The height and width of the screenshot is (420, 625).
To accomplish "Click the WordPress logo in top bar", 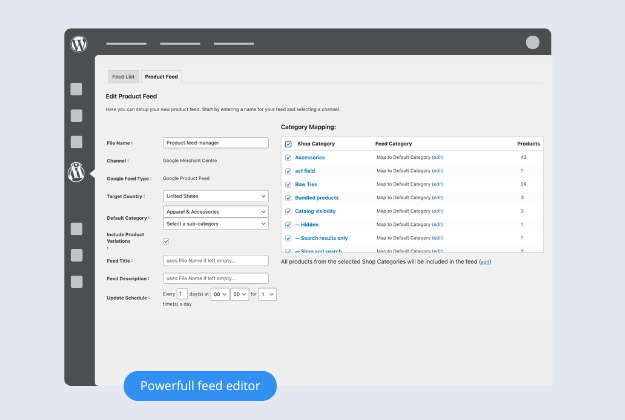I will pos(79,44).
